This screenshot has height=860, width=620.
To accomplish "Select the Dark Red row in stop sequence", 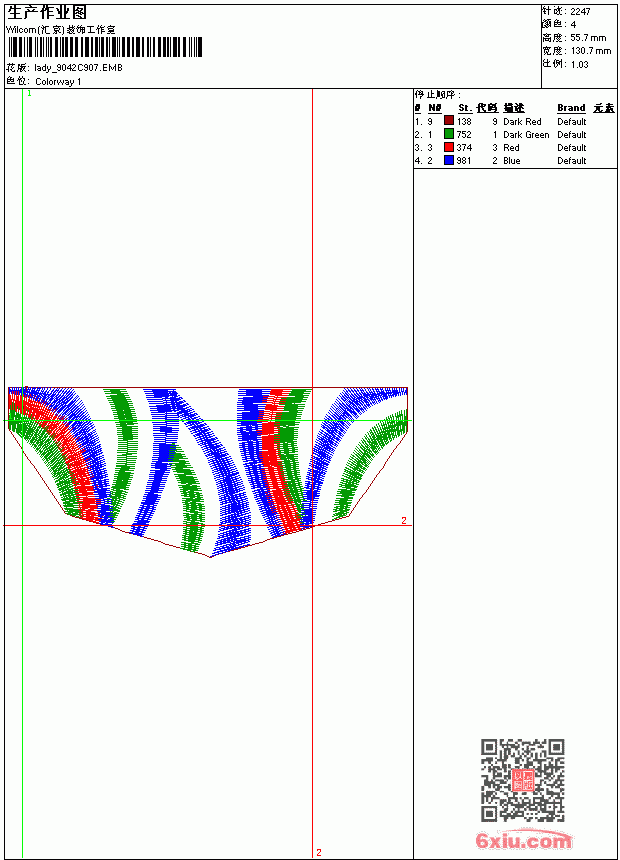I will point(515,121).
